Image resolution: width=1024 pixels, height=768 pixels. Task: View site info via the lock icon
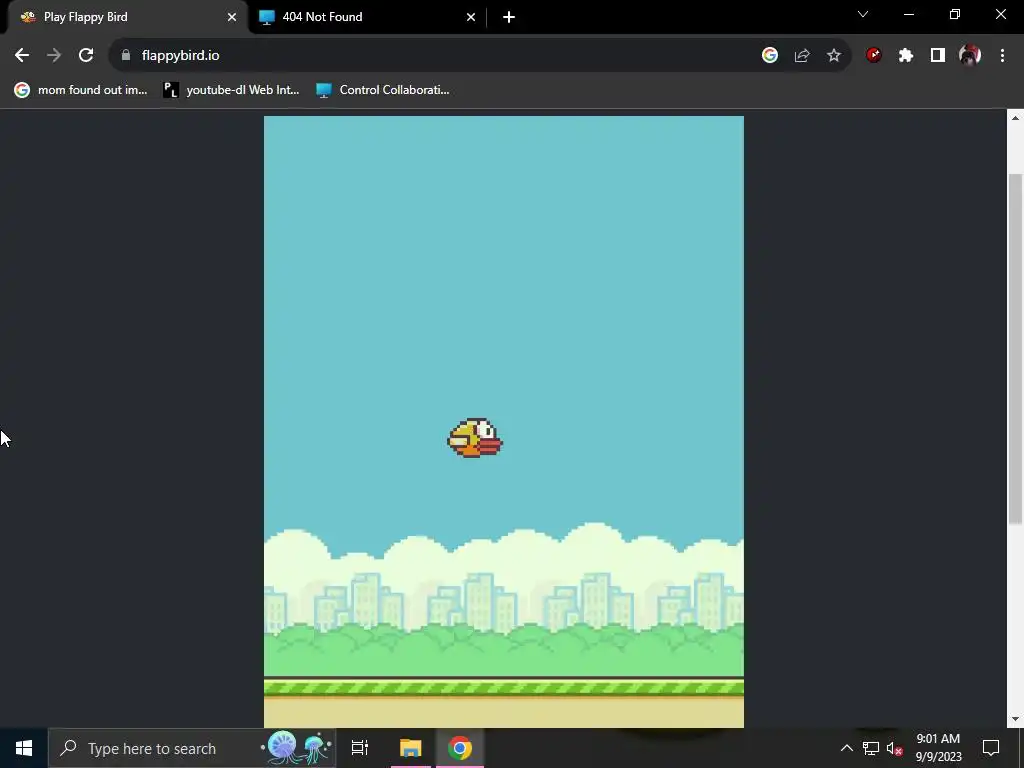coord(126,56)
